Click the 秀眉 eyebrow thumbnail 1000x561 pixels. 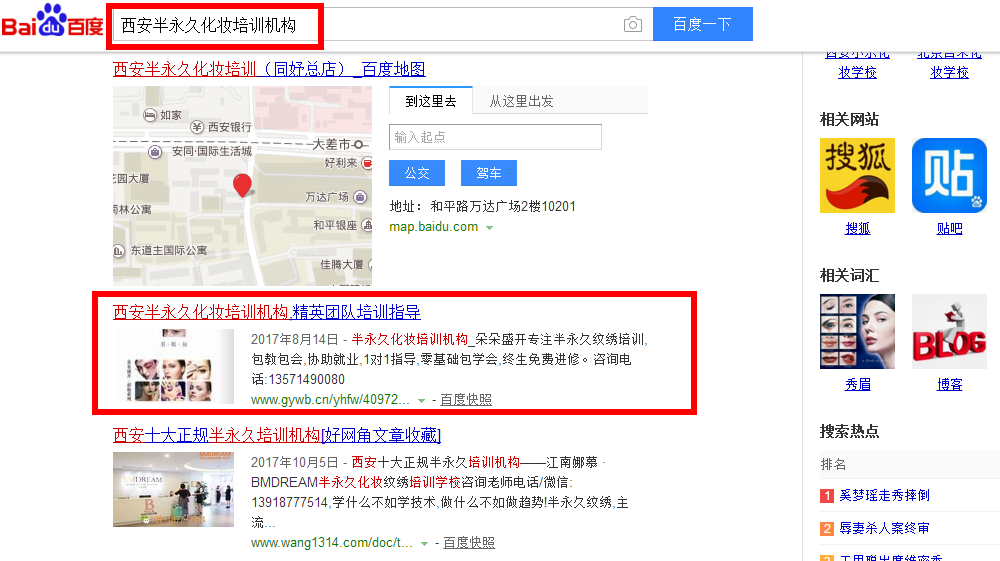(x=857, y=332)
